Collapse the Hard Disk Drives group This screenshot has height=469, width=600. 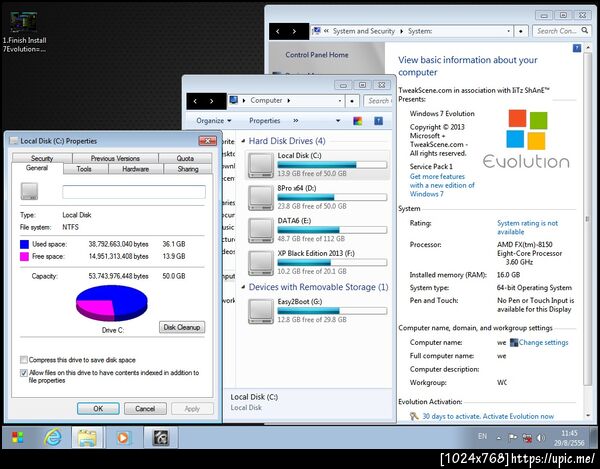pyautogui.click(x=243, y=141)
